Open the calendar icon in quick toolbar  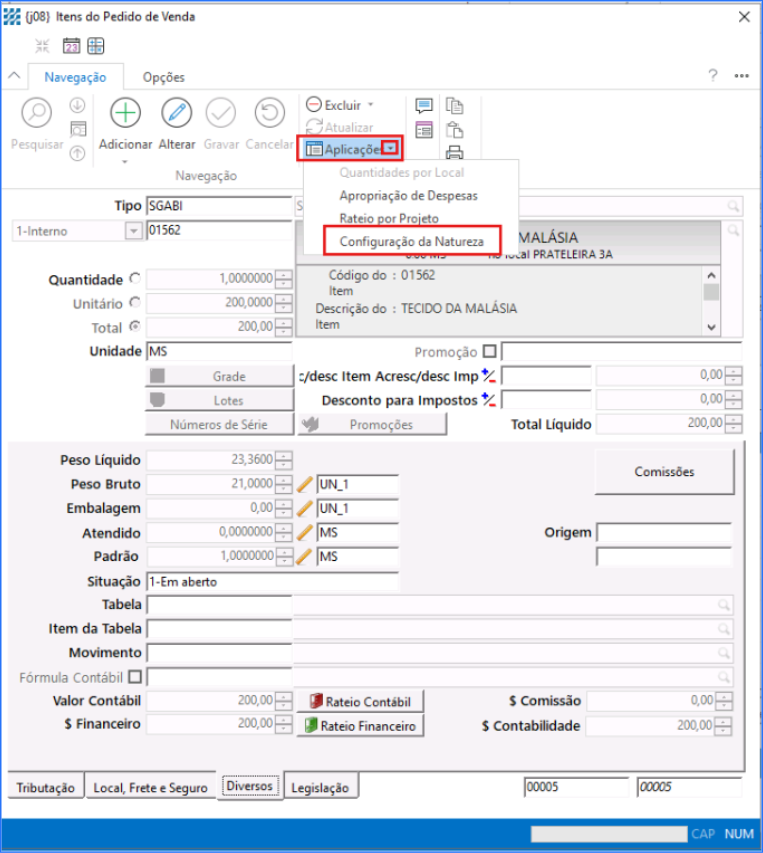pos(71,46)
